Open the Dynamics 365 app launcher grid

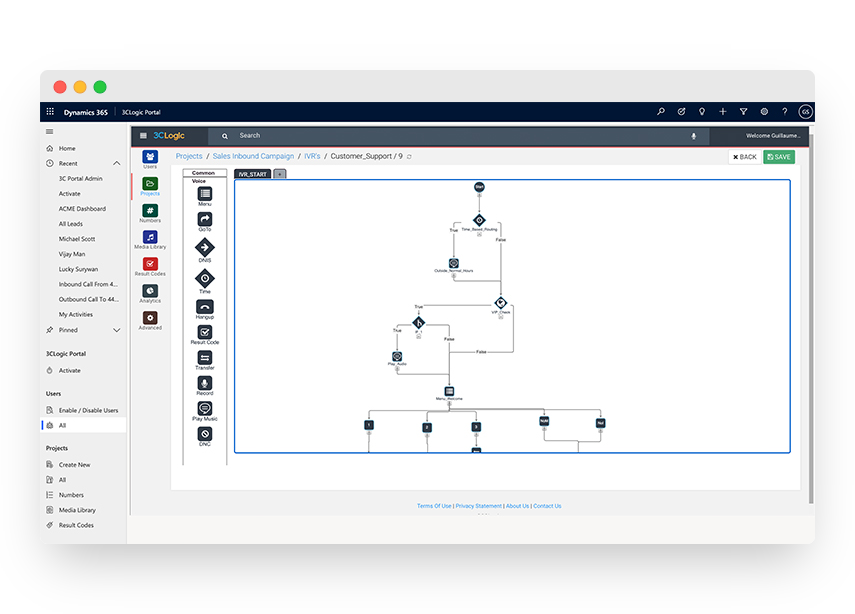(x=50, y=112)
